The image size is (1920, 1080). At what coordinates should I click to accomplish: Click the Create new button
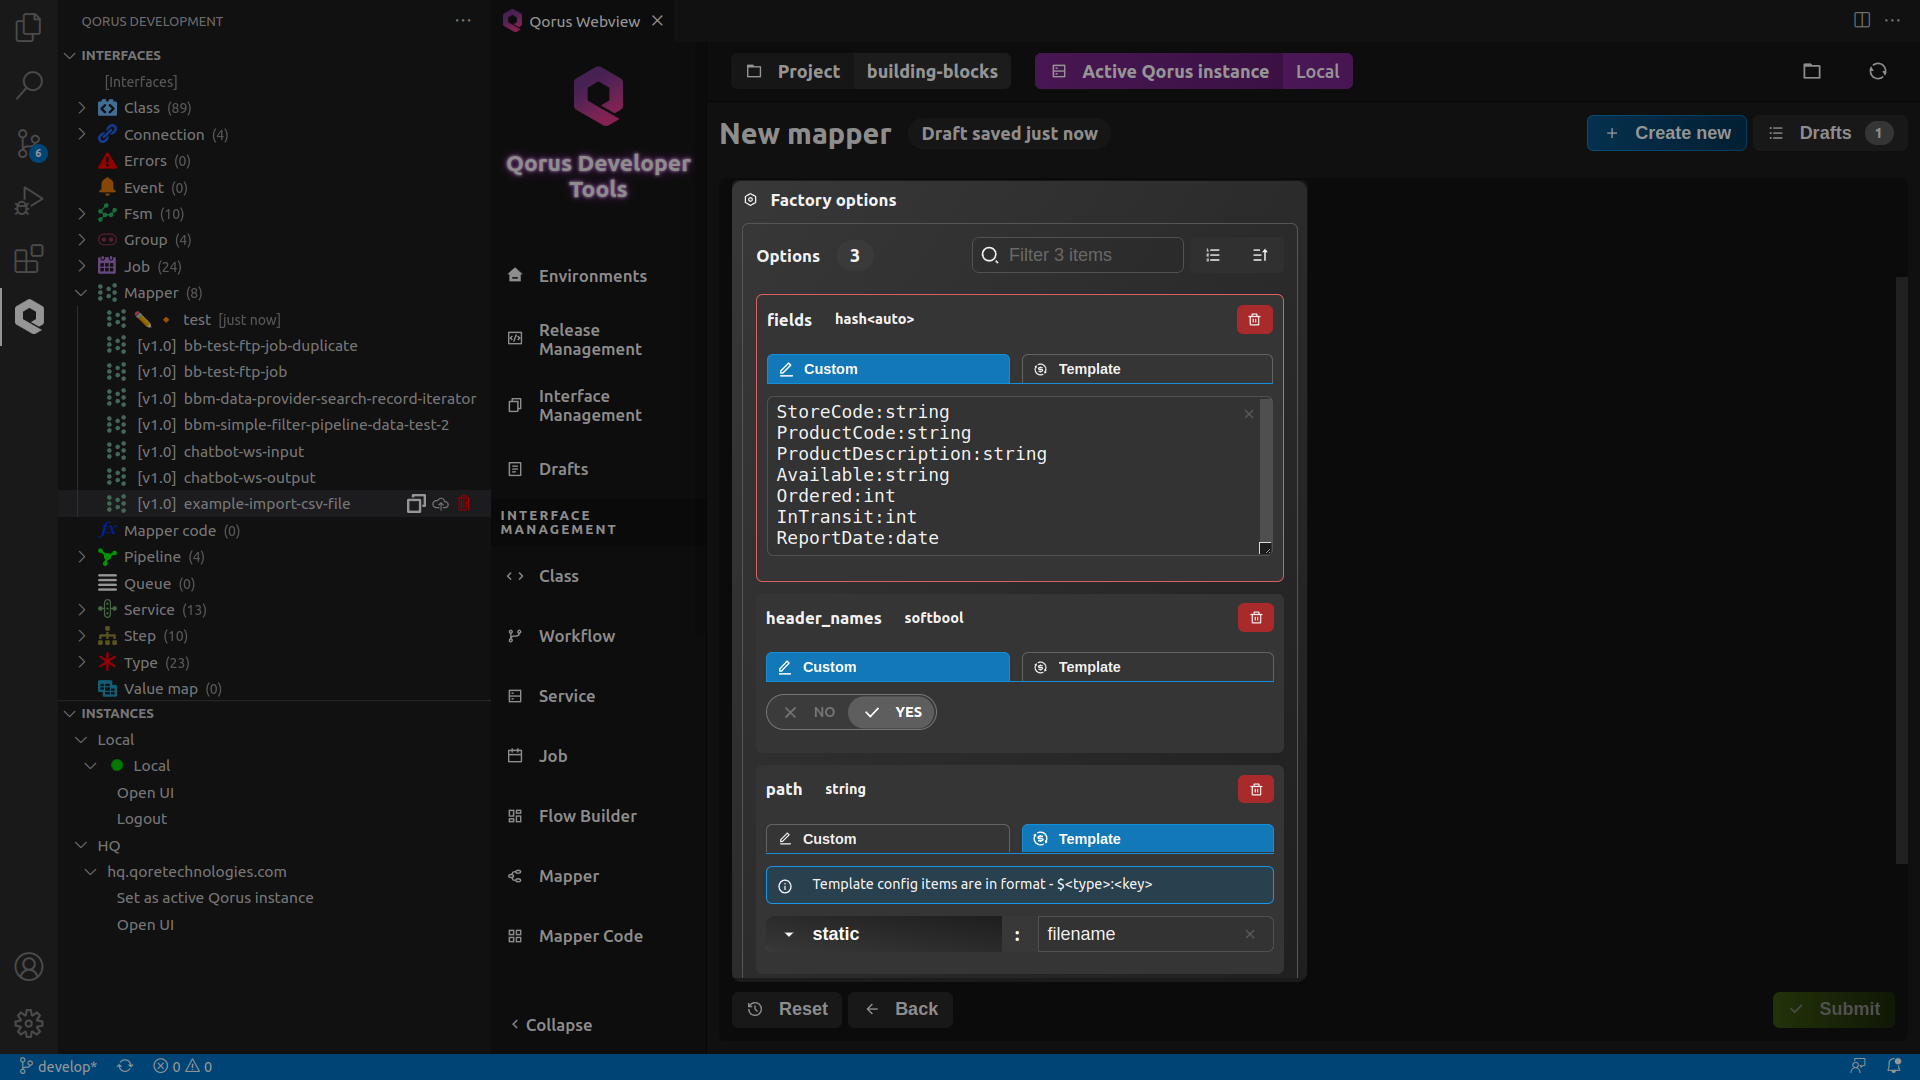point(1667,133)
